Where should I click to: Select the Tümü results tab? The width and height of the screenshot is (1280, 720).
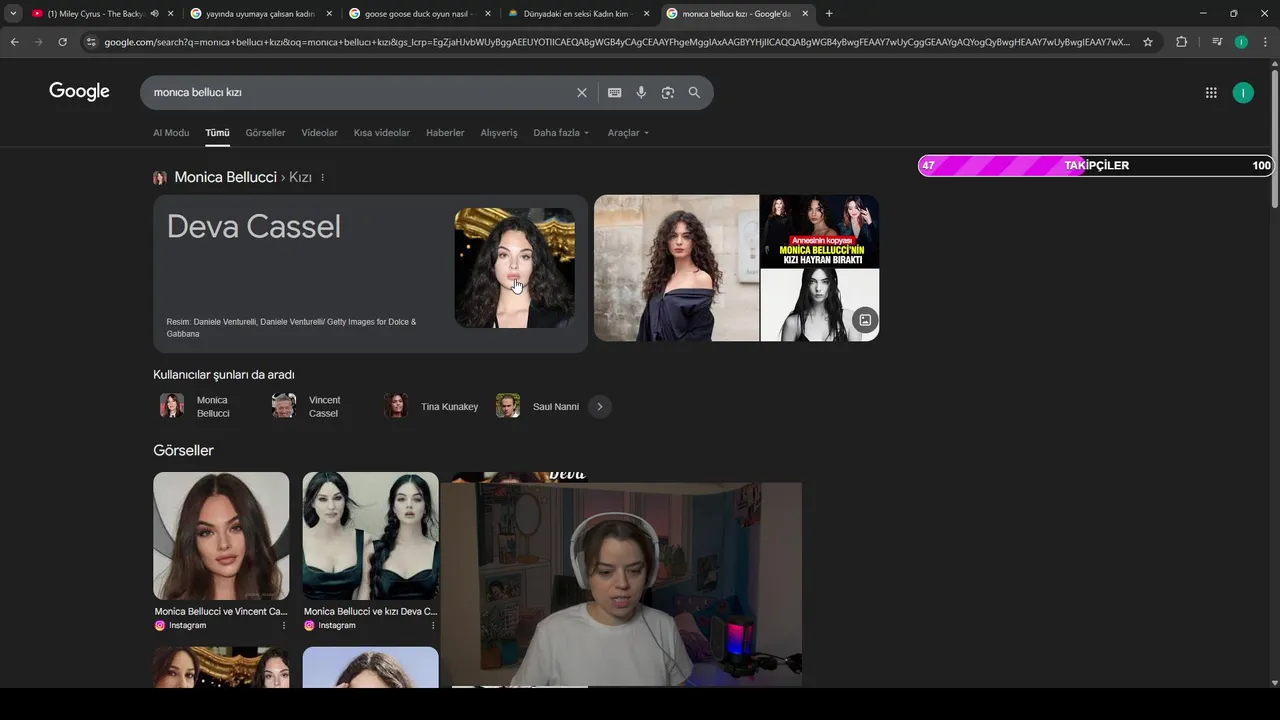tap(217, 133)
